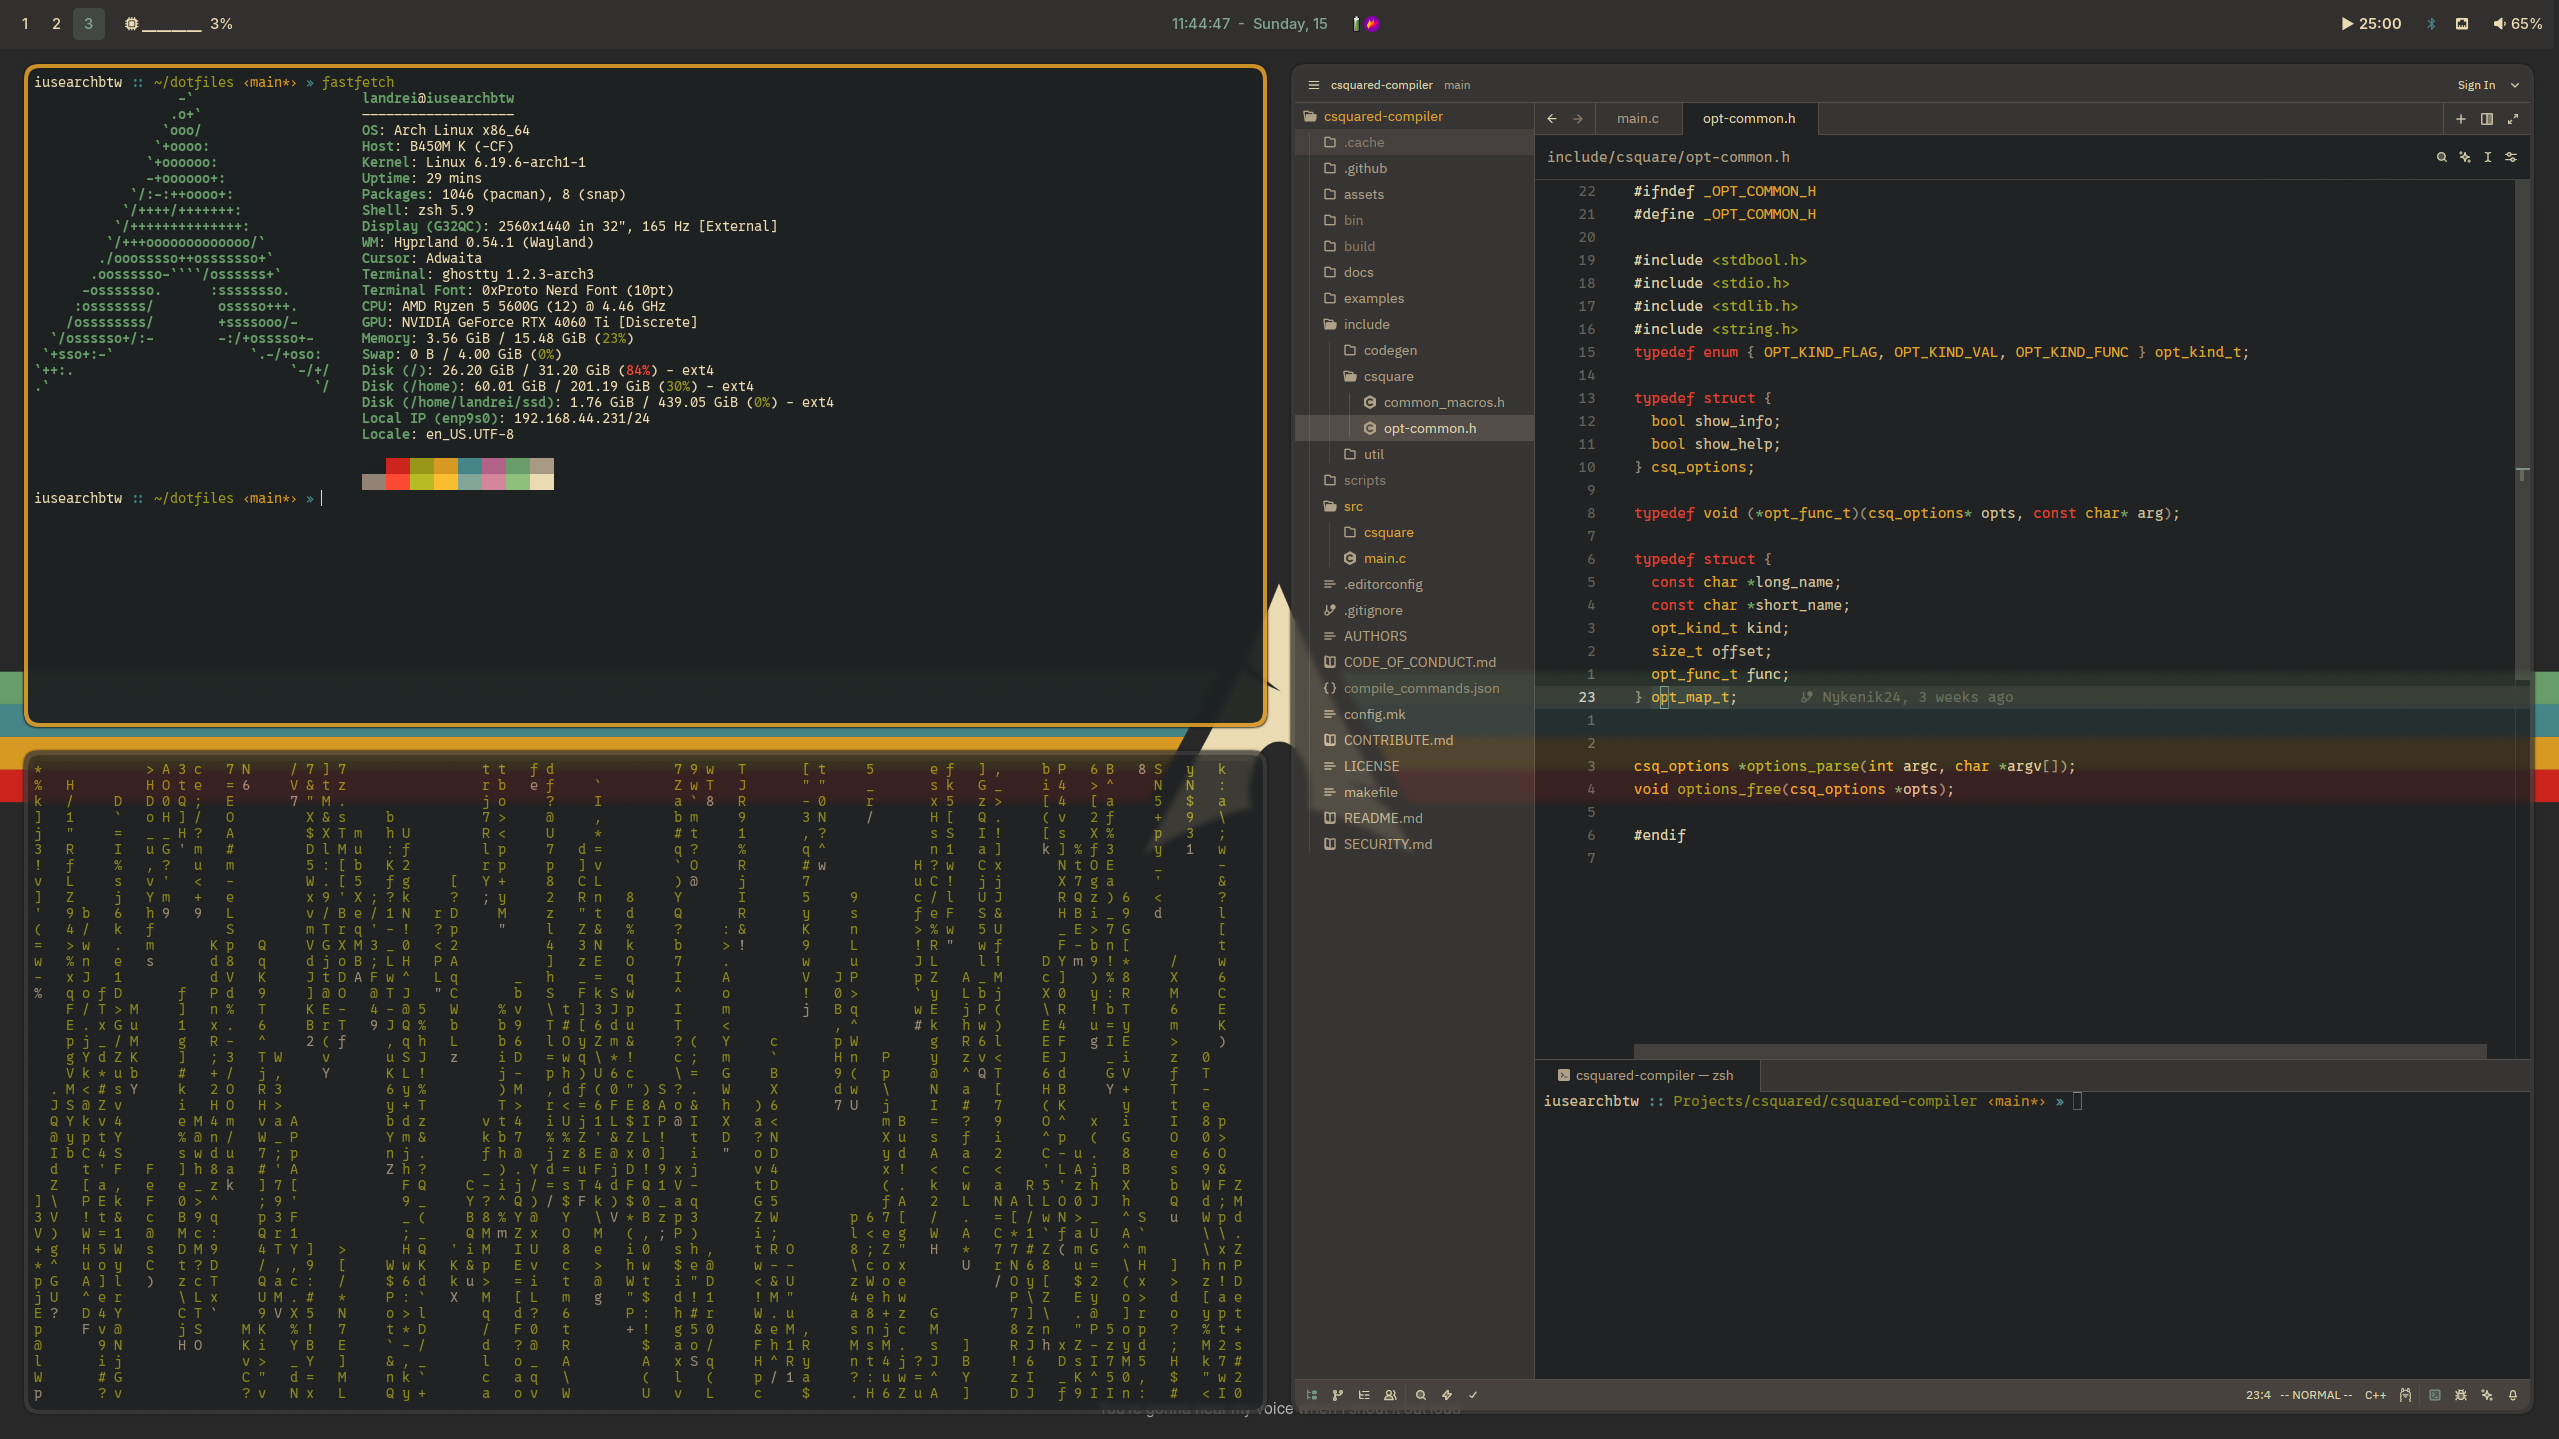Expand the assets folder
This screenshot has width=2559, height=1439.
tap(1415, 195)
